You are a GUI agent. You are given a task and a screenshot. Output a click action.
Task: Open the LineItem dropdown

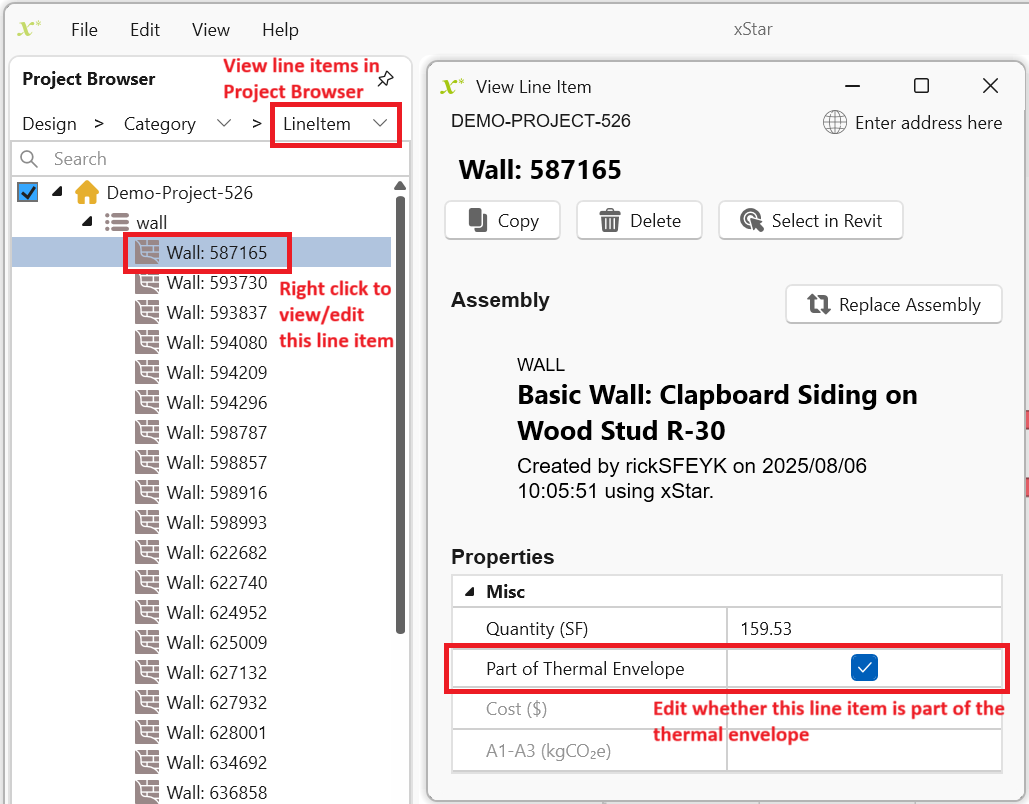point(335,124)
